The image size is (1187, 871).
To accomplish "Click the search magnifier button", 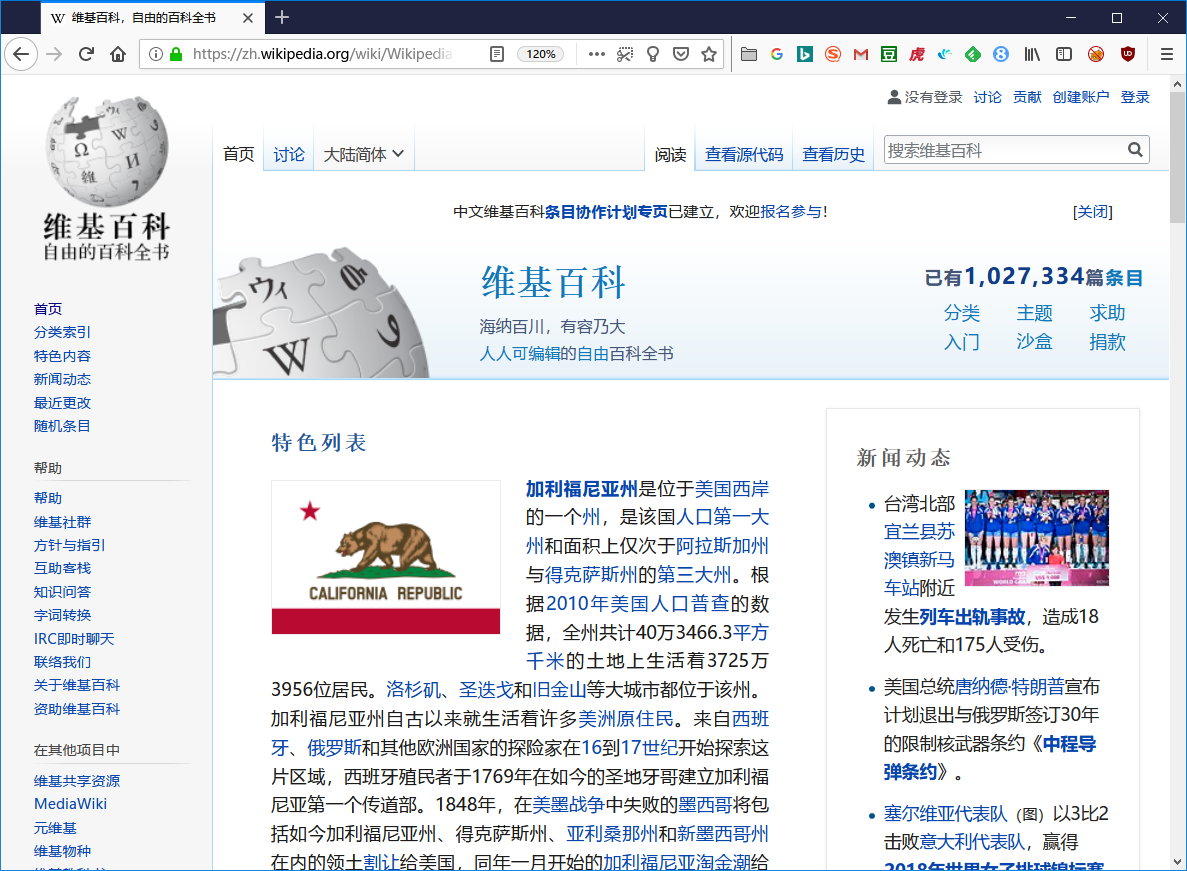I will (x=1135, y=150).
